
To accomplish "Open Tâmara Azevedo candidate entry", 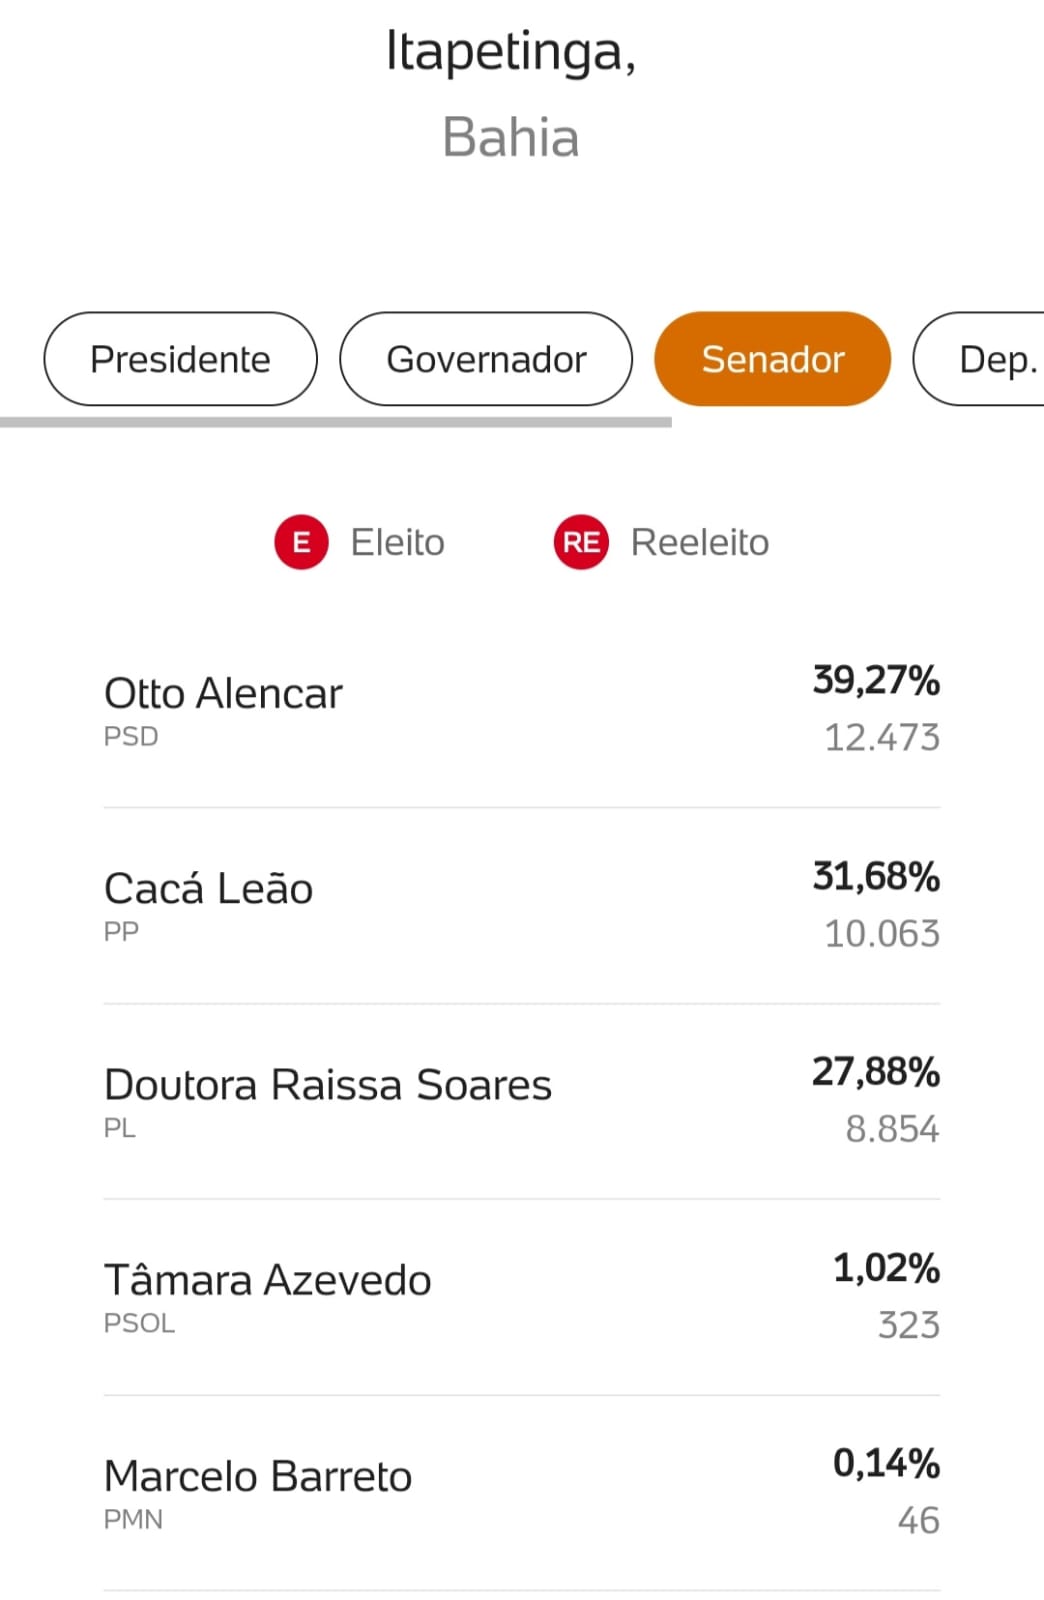I will pos(522,1298).
